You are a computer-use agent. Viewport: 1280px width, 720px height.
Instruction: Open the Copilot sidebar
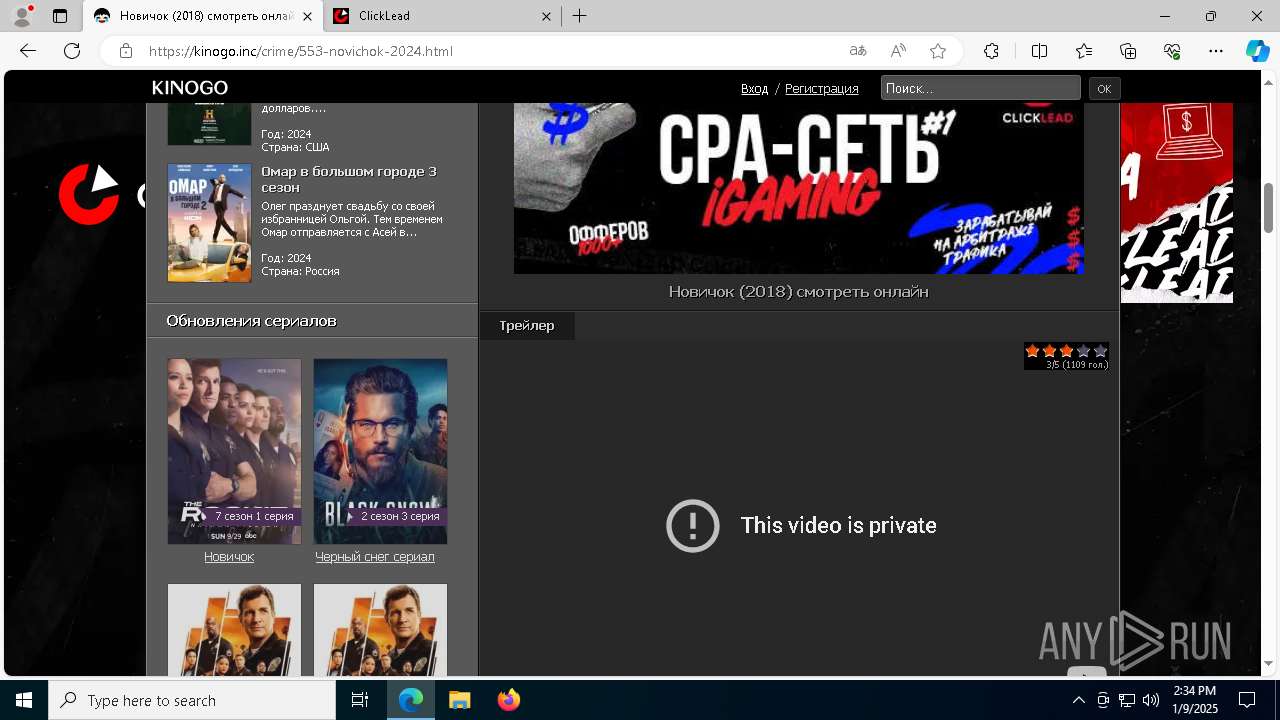coord(1257,51)
